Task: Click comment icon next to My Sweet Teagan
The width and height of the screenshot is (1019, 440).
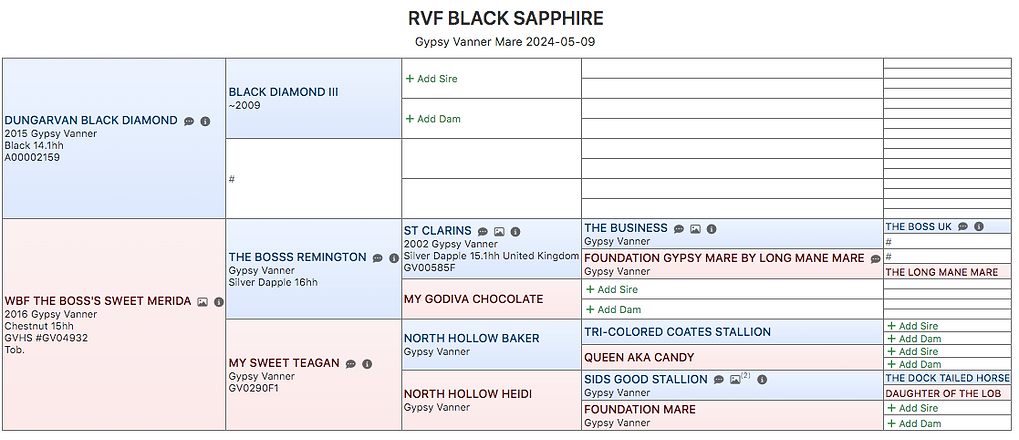Action: pyautogui.click(x=351, y=364)
